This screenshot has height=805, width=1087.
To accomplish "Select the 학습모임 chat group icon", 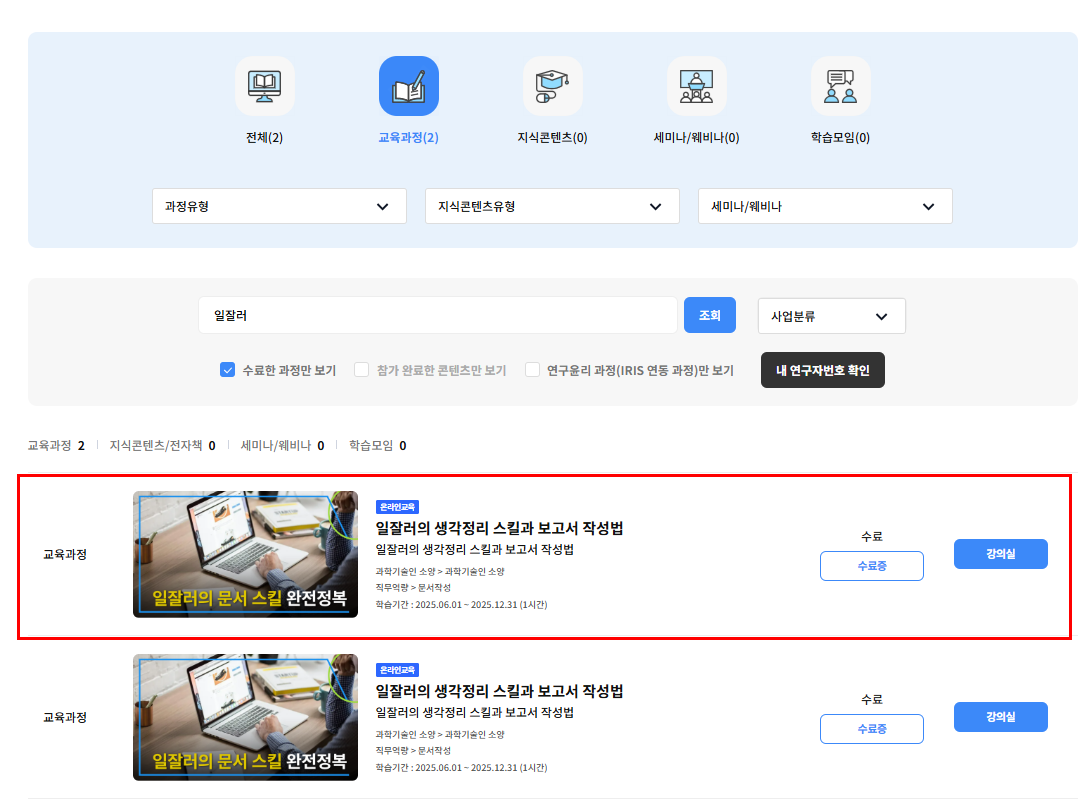I will [840, 86].
